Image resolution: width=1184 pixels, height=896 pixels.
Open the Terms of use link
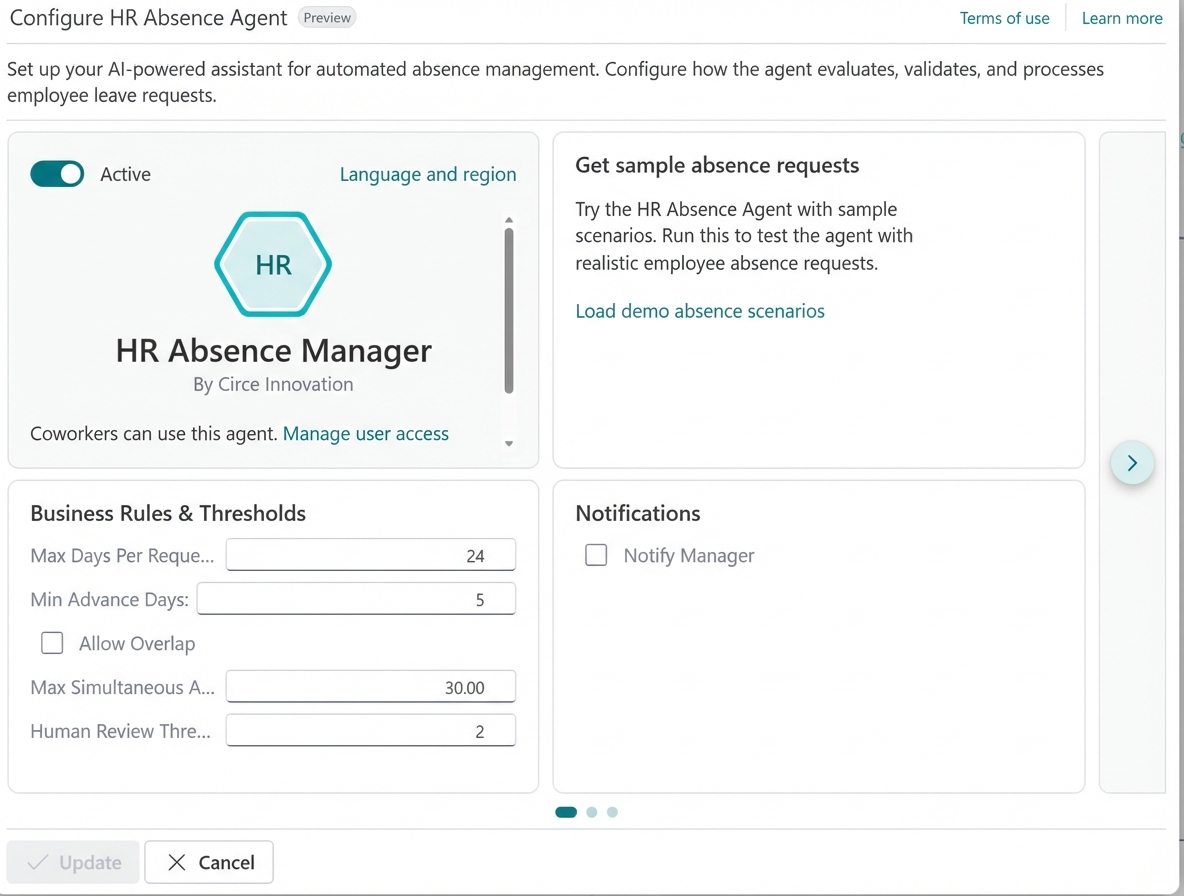pos(1004,18)
